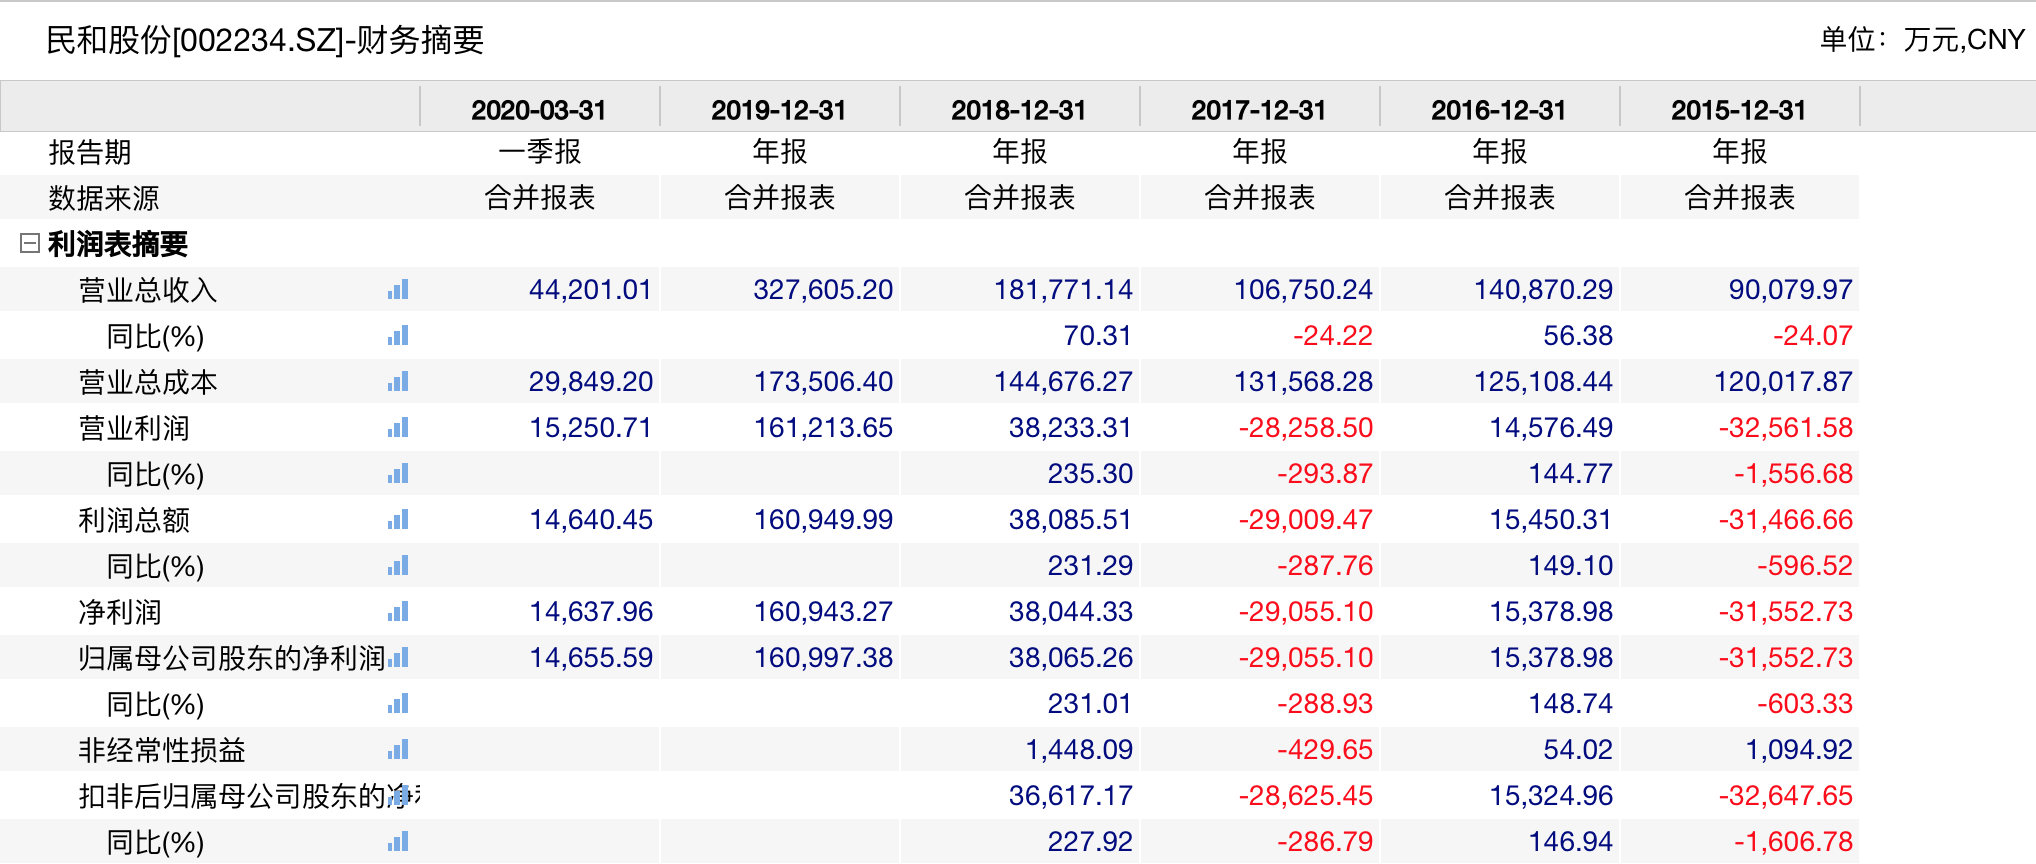Open chart icon for 利润总额 row

(x=398, y=520)
